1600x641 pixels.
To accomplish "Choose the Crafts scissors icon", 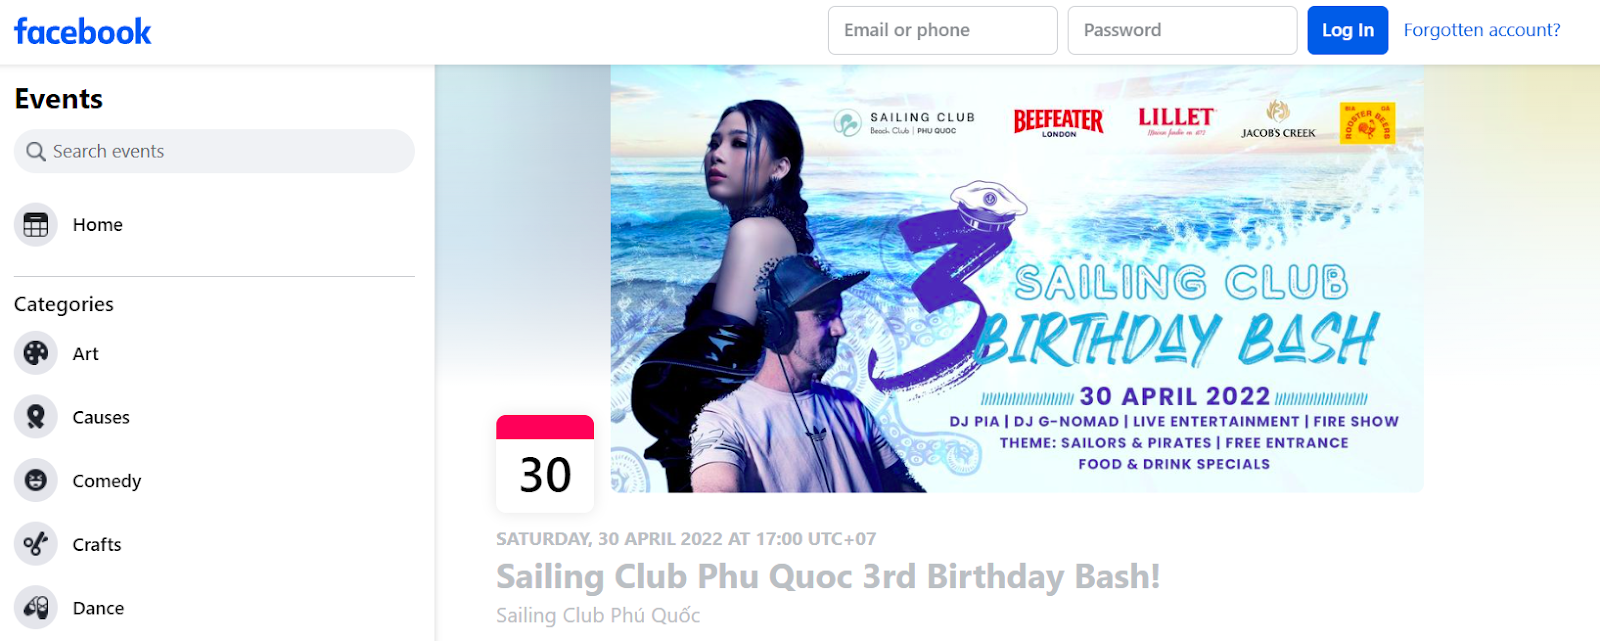I will (36, 544).
